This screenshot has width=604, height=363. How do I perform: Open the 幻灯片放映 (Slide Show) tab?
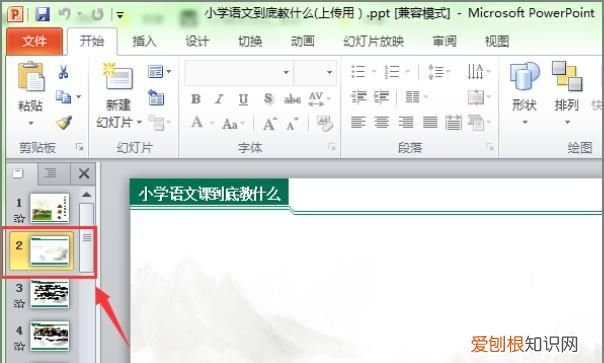click(x=374, y=41)
